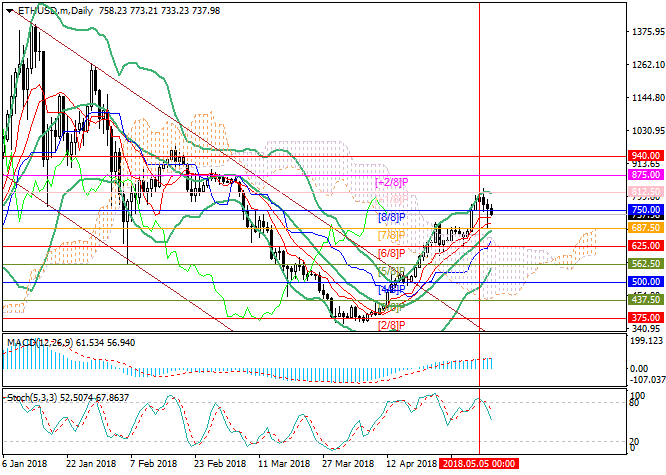Click the 23 Feb 2018 date label
The height and width of the screenshot is (475, 666).
219,465
